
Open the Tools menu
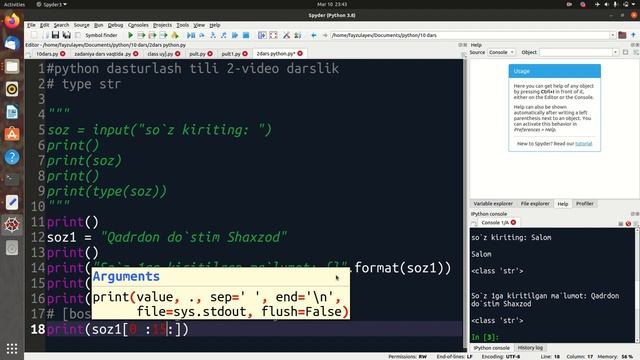point(182,25)
